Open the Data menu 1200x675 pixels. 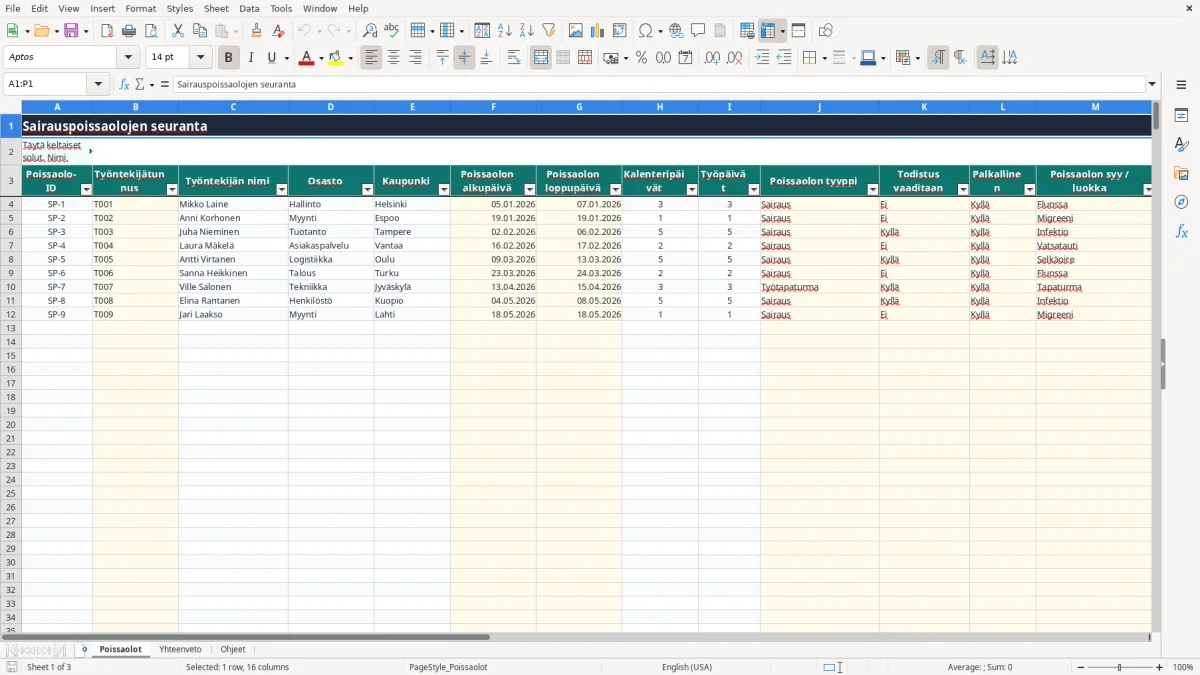(x=249, y=8)
